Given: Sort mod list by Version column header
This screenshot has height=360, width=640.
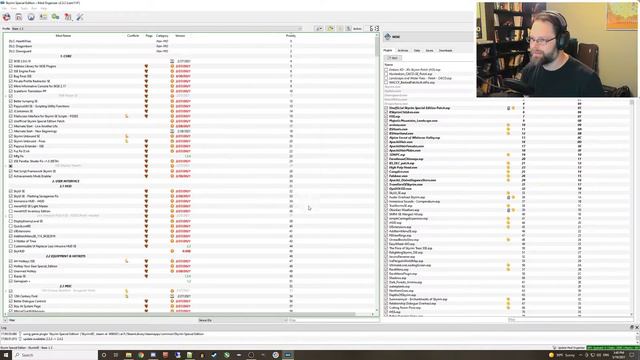Looking at the screenshot, I should click(180, 36).
